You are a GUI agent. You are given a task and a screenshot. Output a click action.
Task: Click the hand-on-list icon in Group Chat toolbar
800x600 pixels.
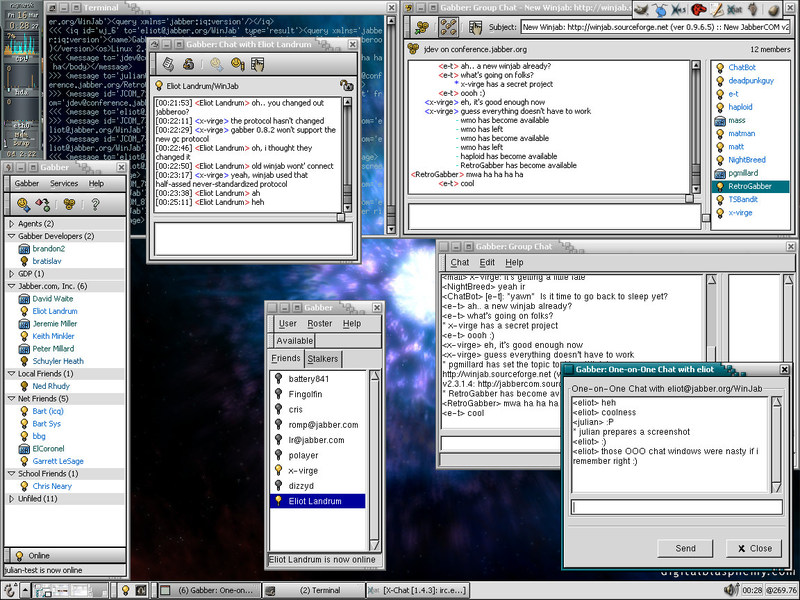pos(475,28)
